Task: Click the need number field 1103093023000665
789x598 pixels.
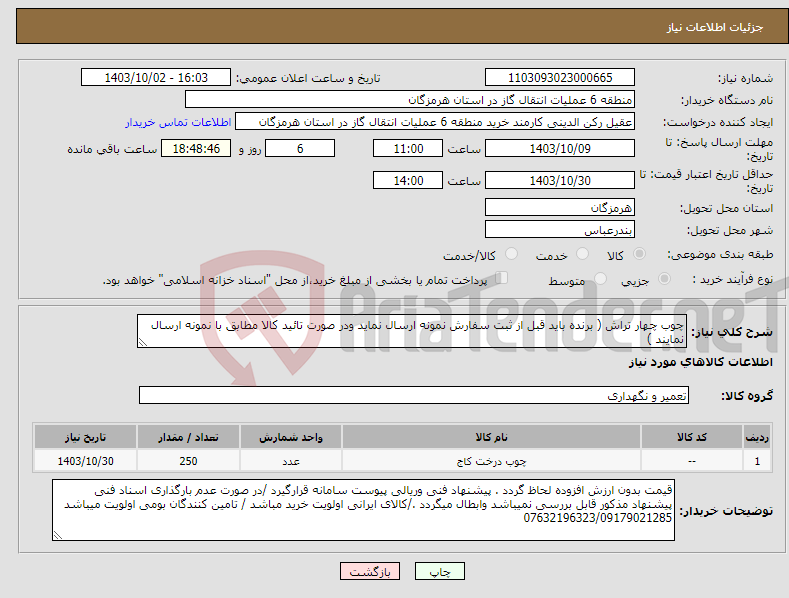Action: pyautogui.click(x=560, y=78)
